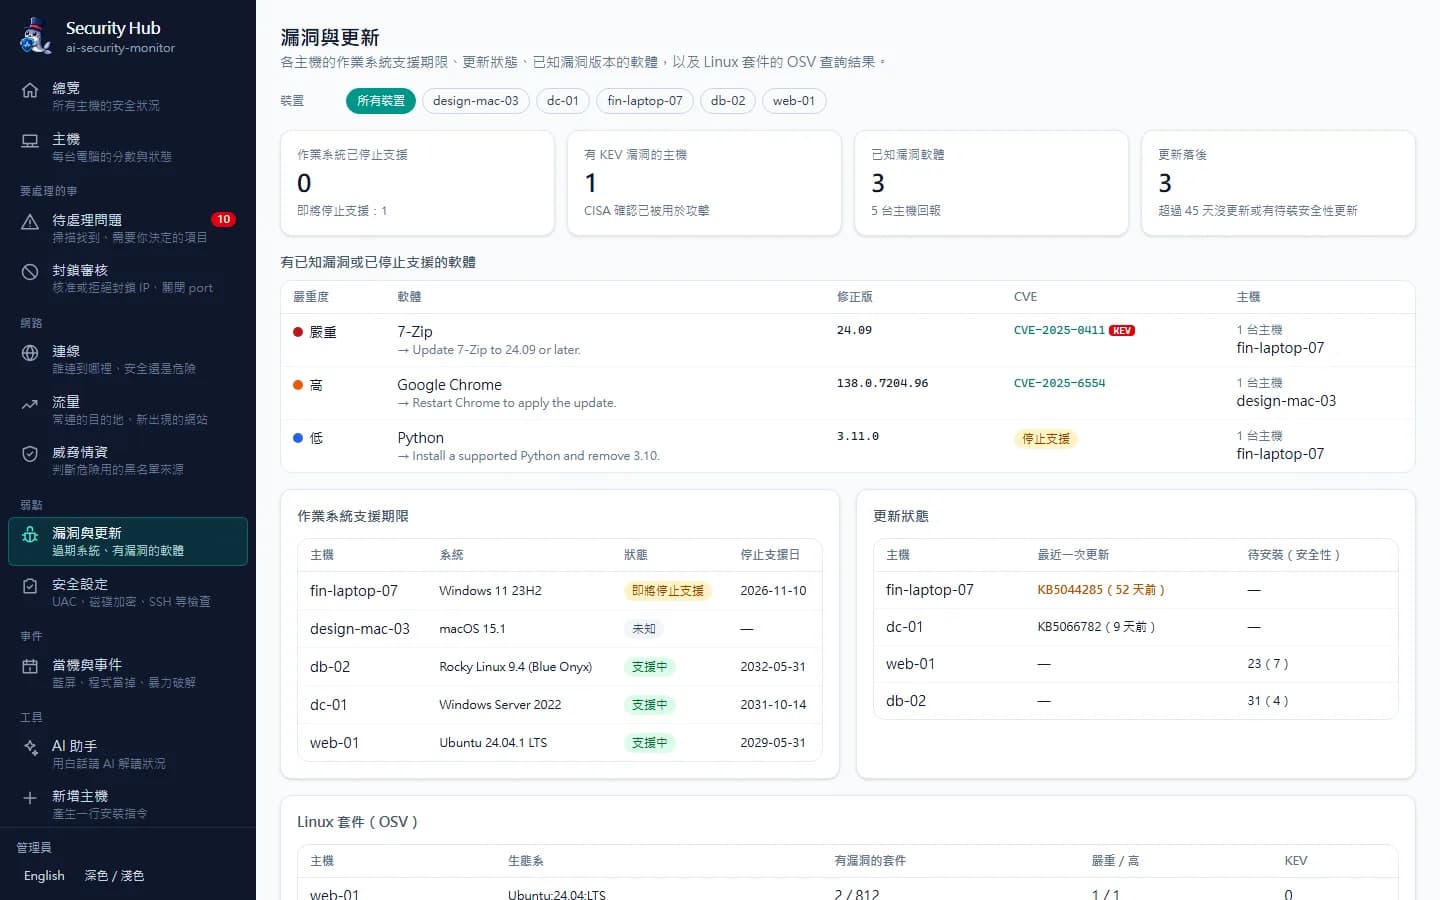
Task: Click the 新增主機 plus icon
Action: 30,798
